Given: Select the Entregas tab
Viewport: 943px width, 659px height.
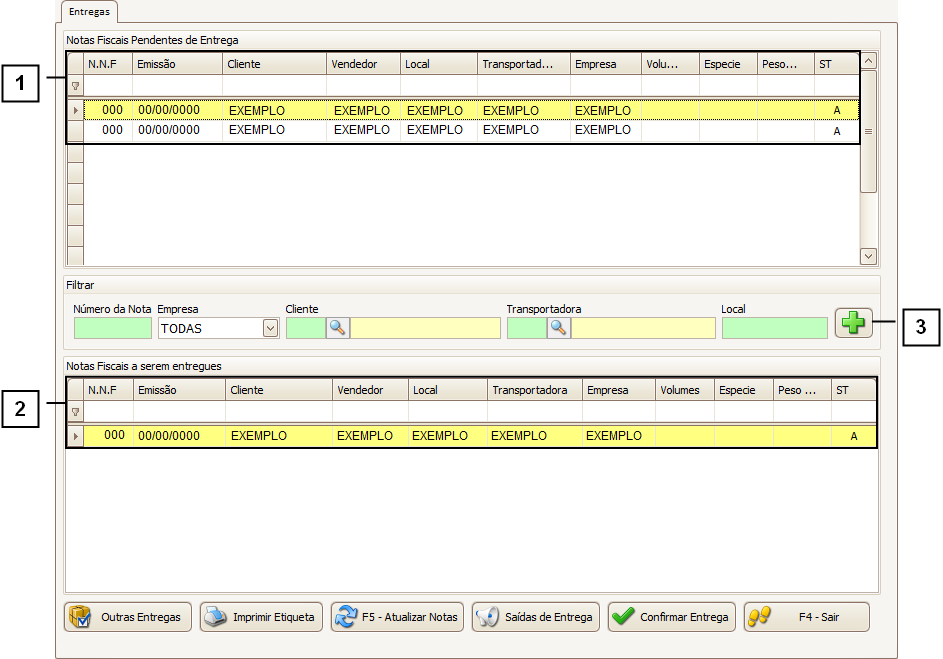Looking at the screenshot, I should click(x=90, y=11).
